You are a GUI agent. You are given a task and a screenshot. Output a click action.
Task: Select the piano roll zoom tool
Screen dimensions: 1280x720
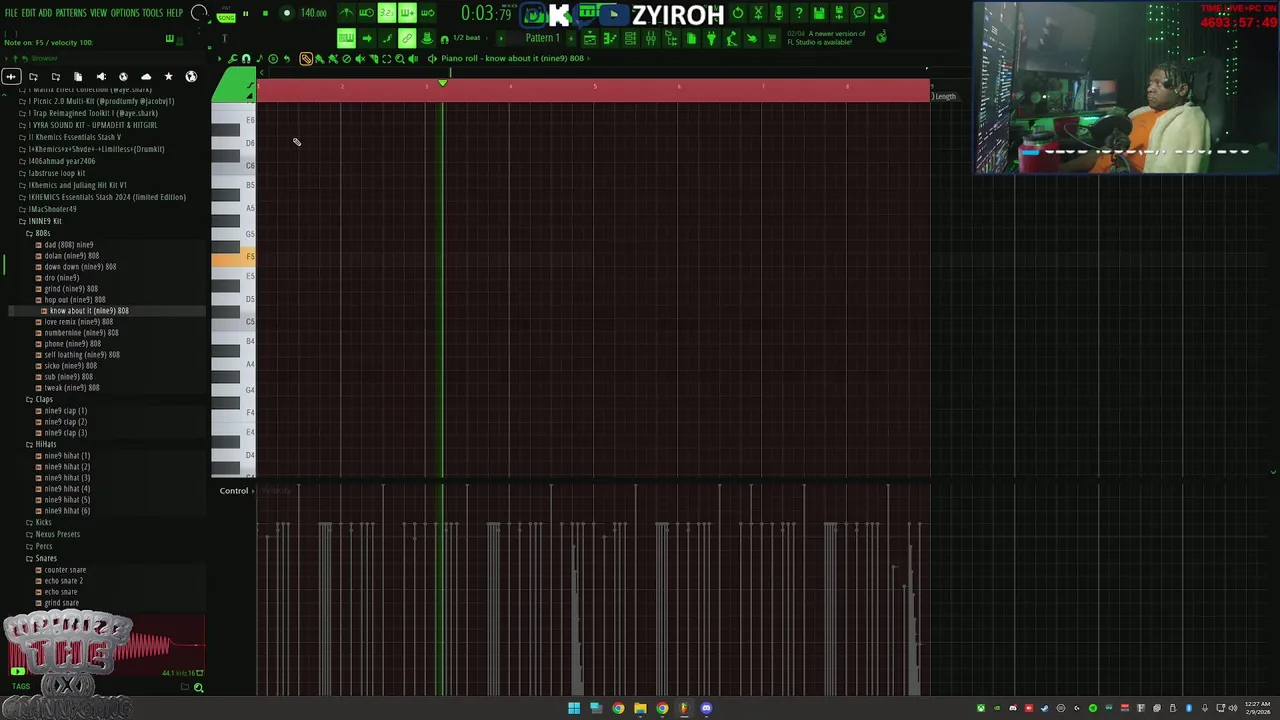[x=400, y=59]
